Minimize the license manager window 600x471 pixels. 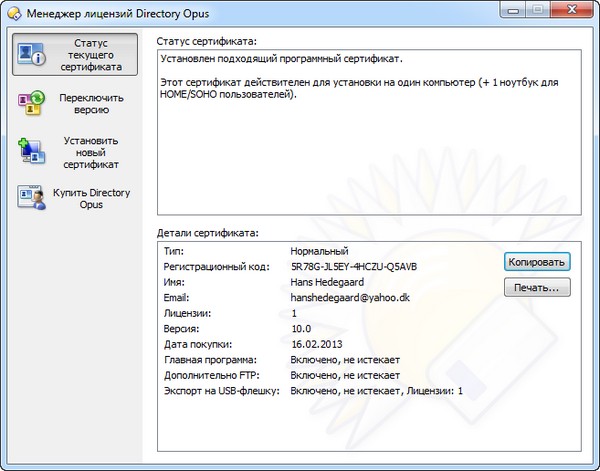(x=513, y=10)
